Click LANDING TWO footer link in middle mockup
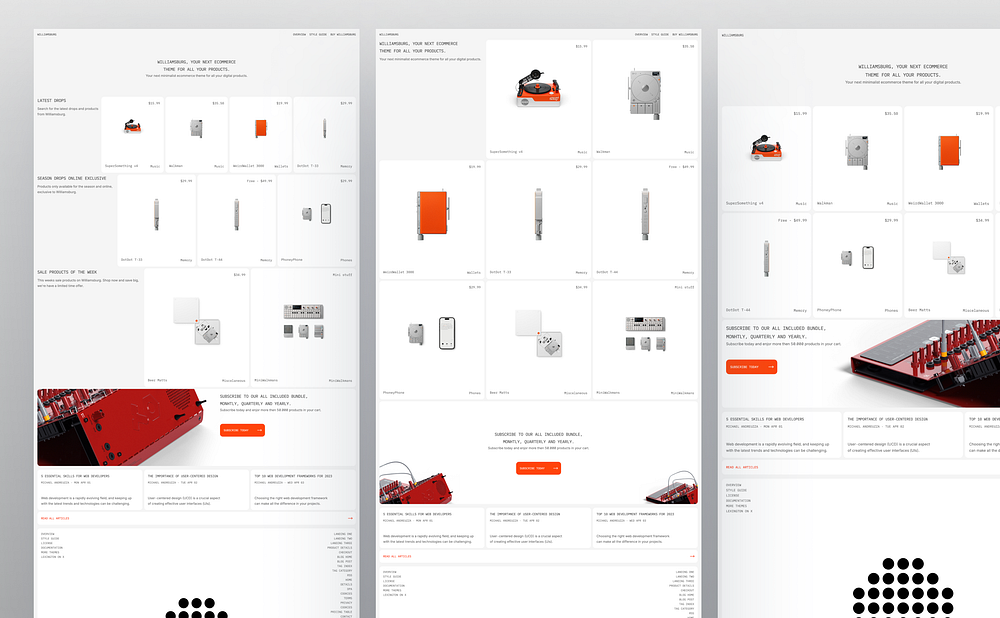 (685, 577)
